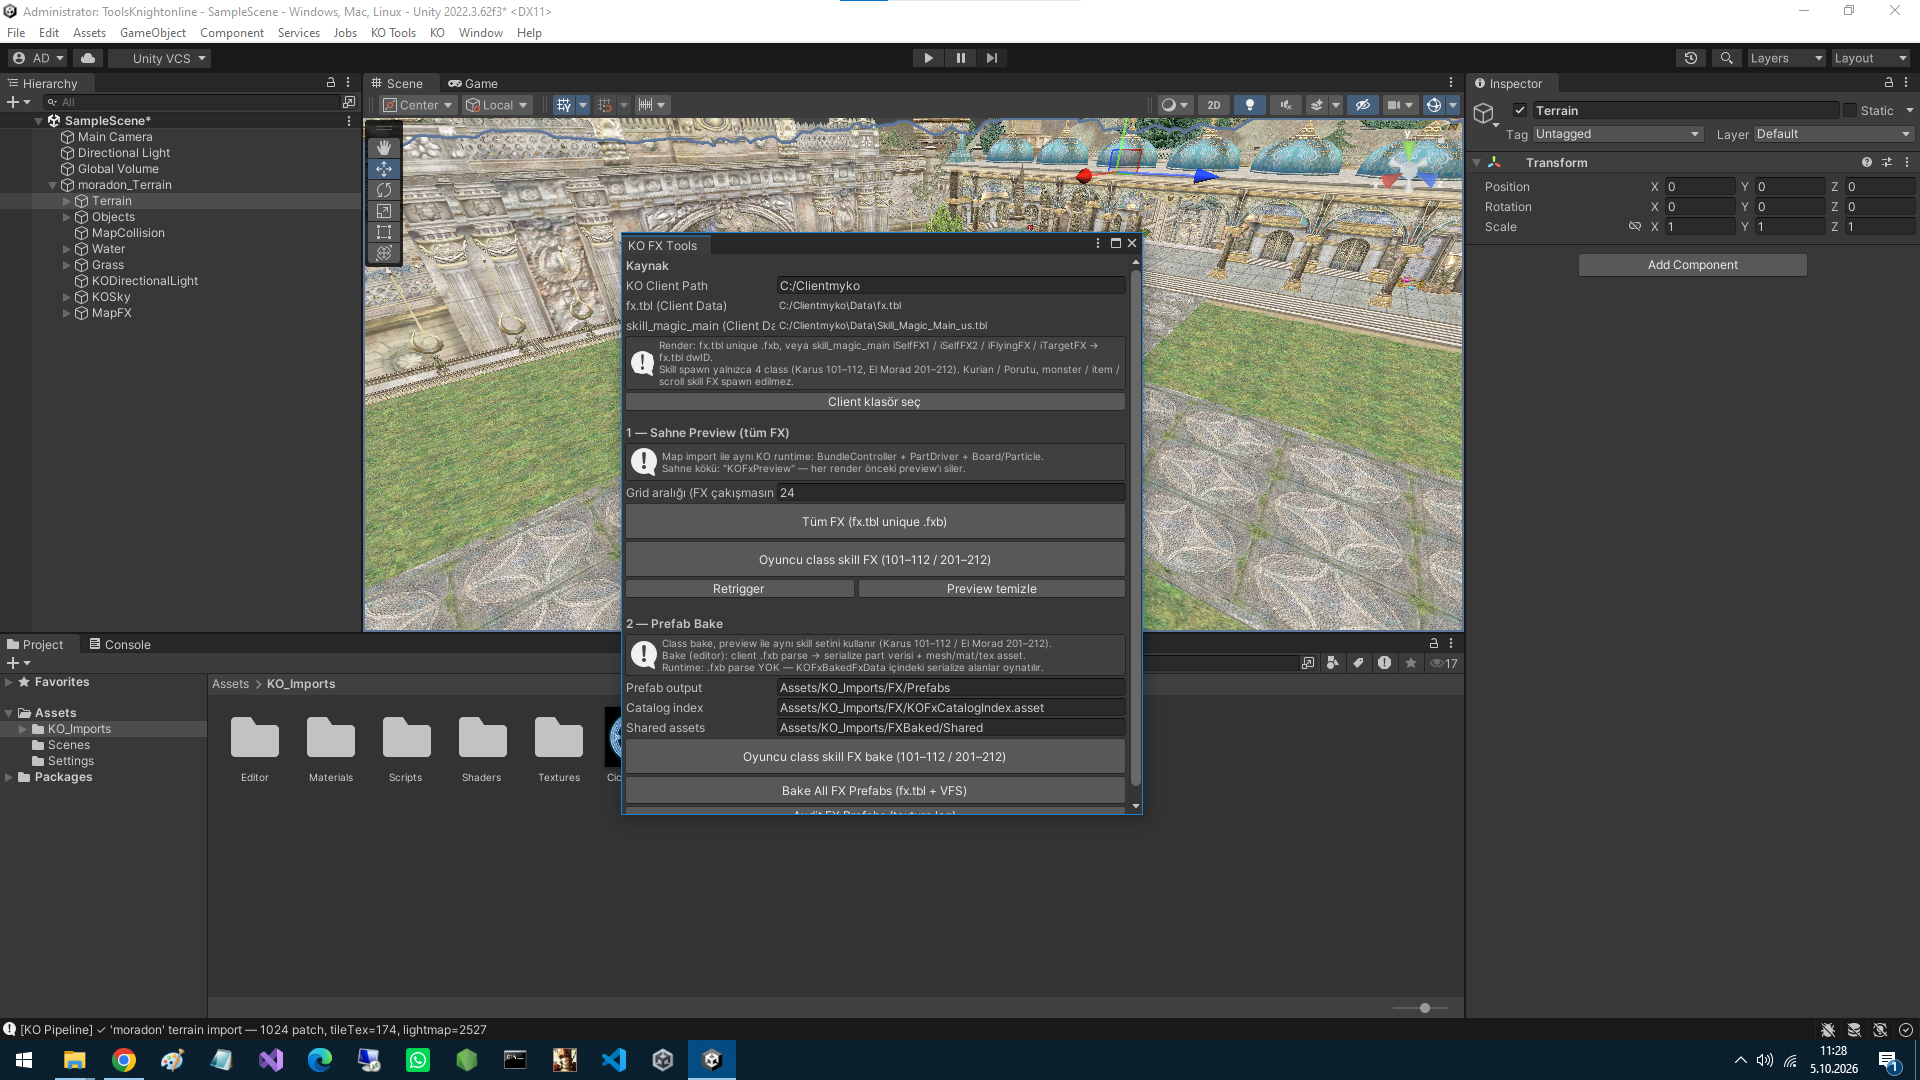Expand the Water hierarchy item
The image size is (1920, 1080).
[x=67, y=249]
